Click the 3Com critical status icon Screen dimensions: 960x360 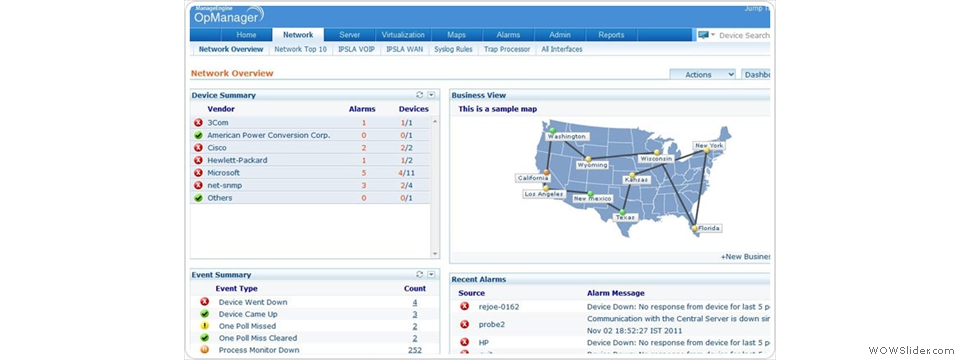tap(198, 122)
